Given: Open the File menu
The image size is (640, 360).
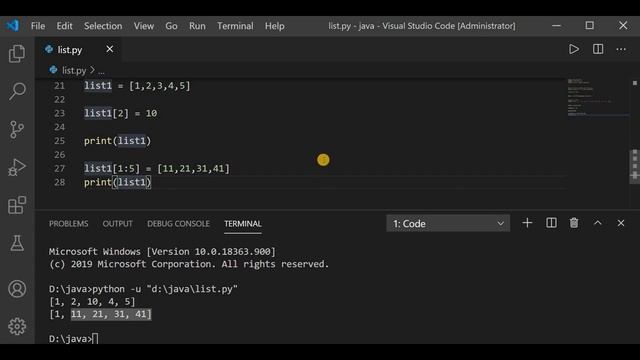Looking at the screenshot, I should pyautogui.click(x=38, y=26).
